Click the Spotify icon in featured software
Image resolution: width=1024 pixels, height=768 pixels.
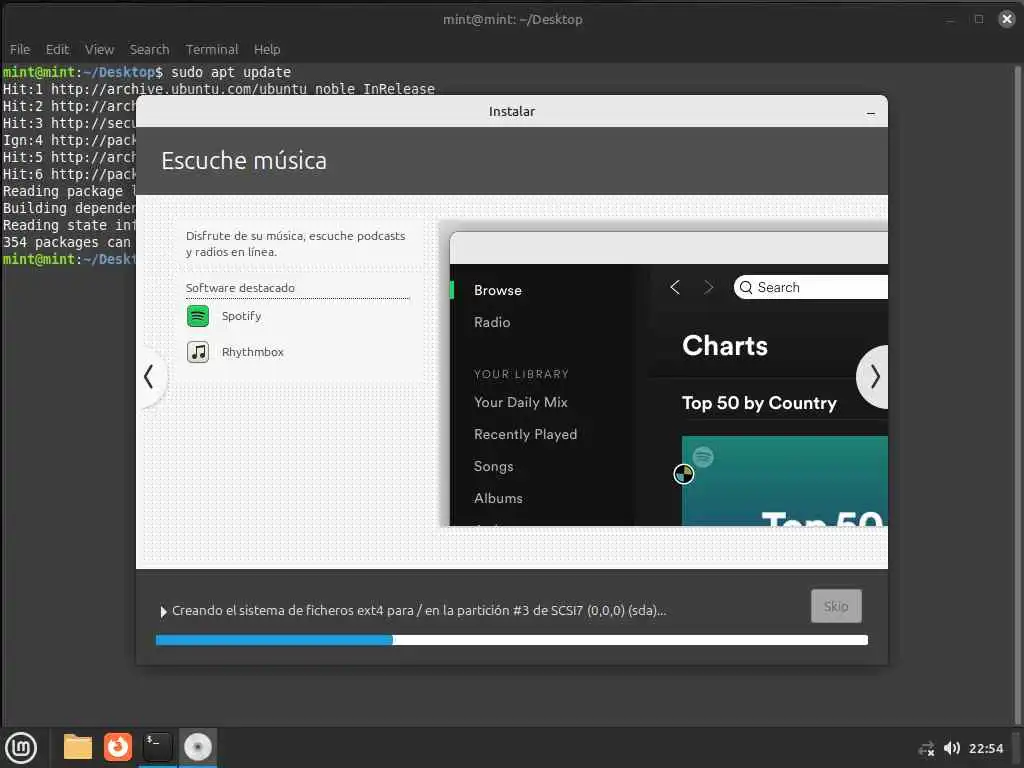pyautogui.click(x=198, y=316)
